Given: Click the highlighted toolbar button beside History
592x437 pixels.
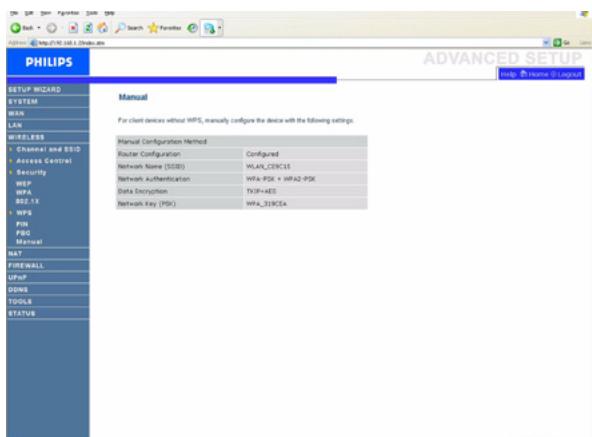Looking at the screenshot, I should click(x=209, y=28).
